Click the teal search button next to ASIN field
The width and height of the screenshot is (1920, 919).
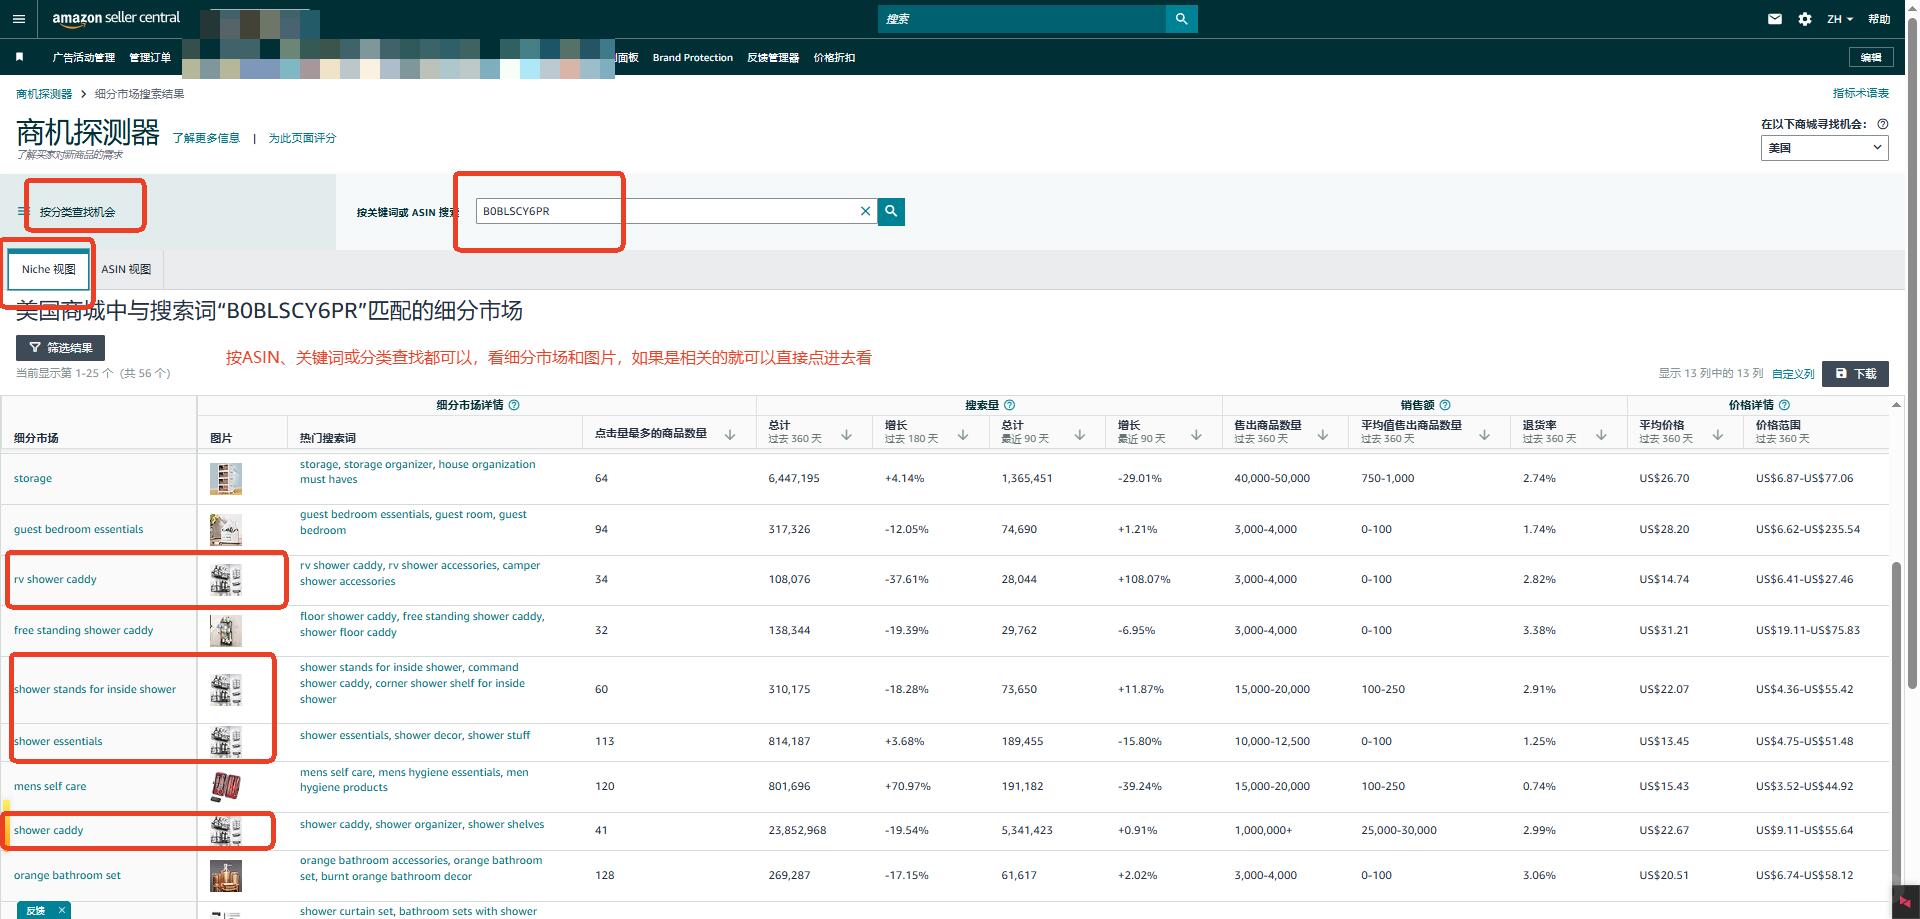[891, 211]
